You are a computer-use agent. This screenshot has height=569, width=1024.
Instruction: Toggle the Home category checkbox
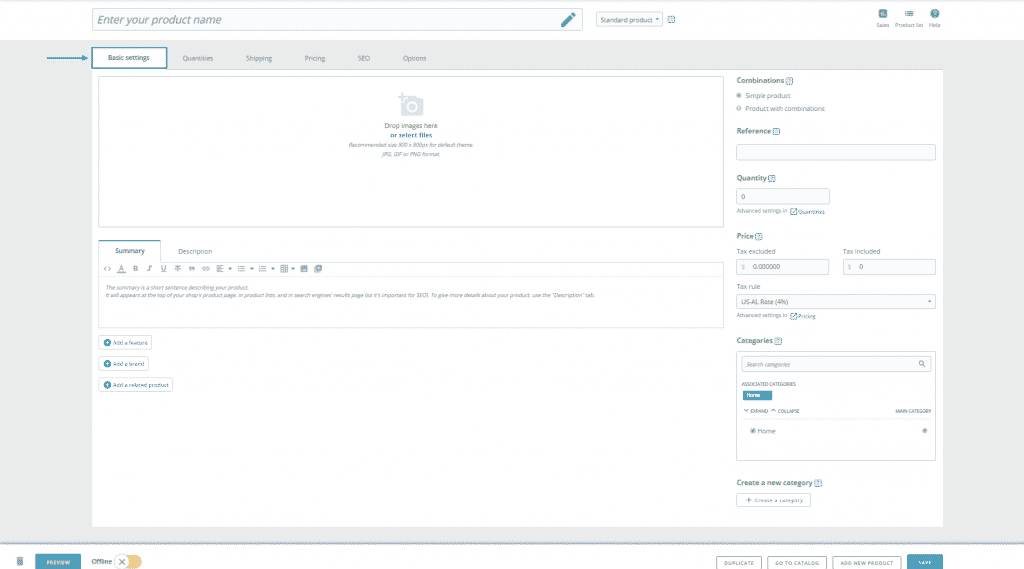coord(752,431)
